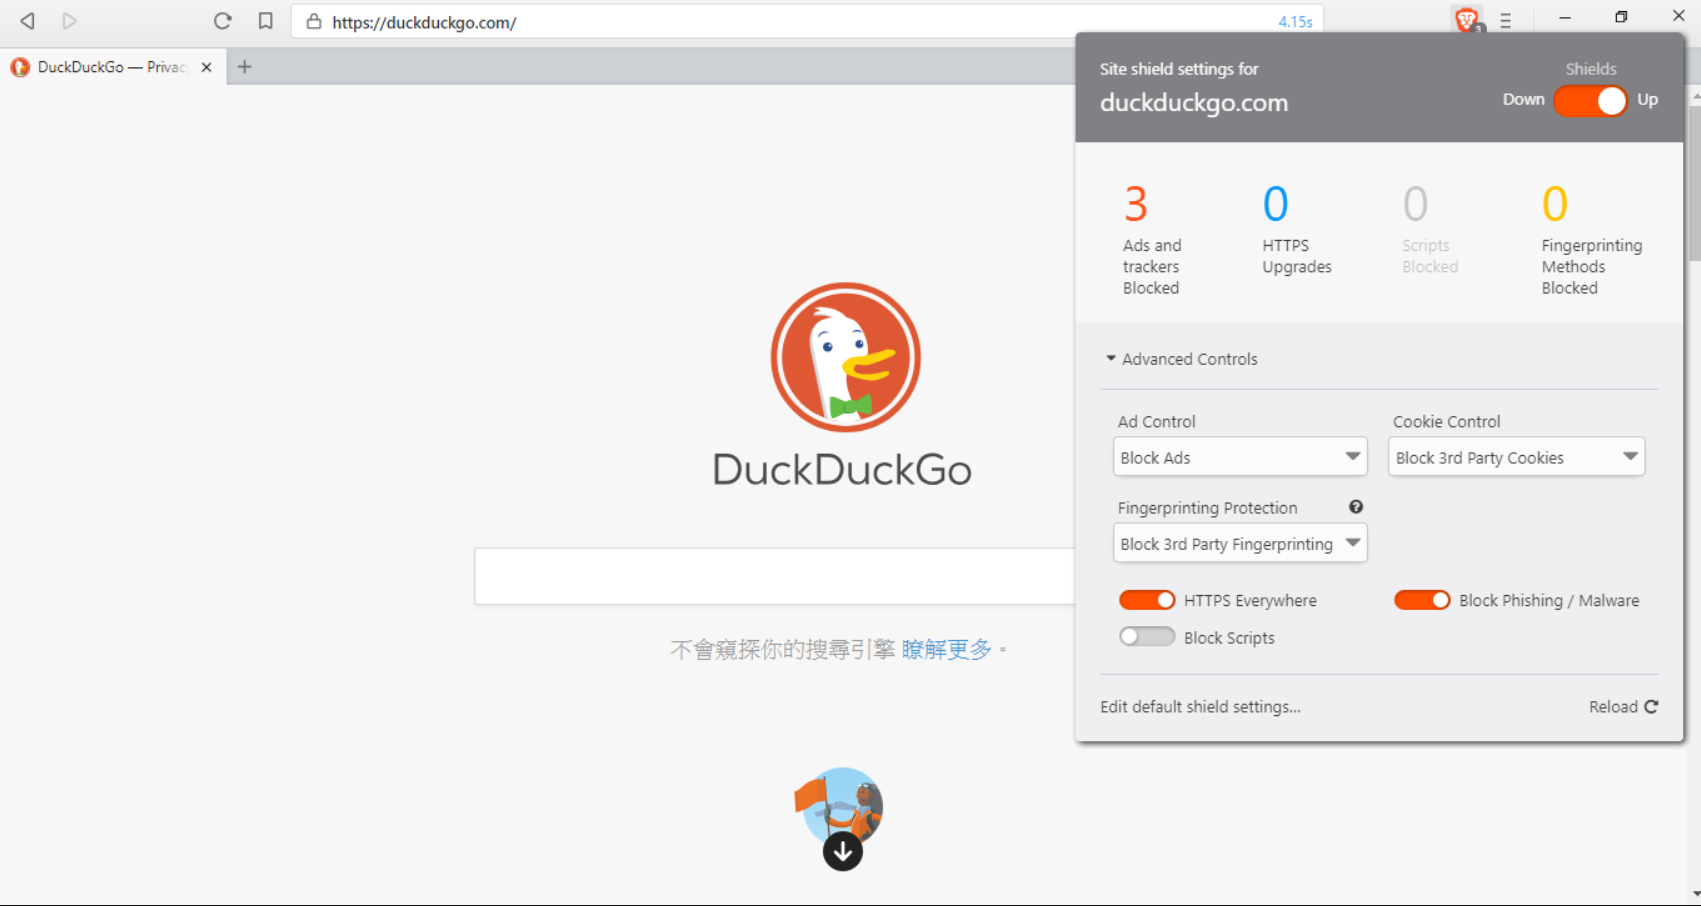Click the DuckDuckGo search input field
1701x906 pixels.
(x=775, y=576)
